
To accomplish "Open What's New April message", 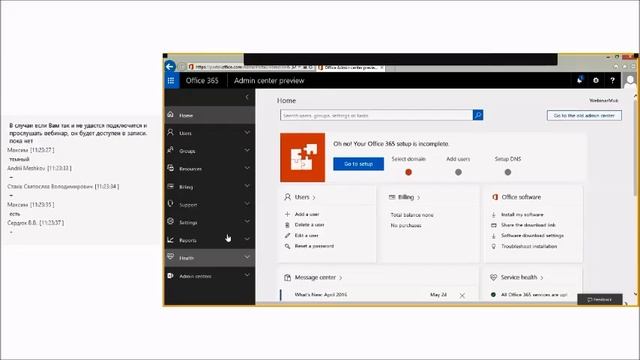I will (321, 295).
